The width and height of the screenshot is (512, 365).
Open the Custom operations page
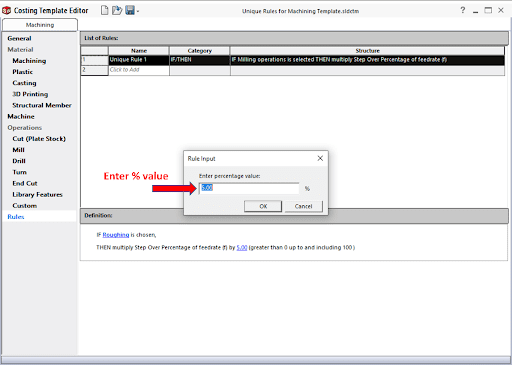(x=25, y=206)
